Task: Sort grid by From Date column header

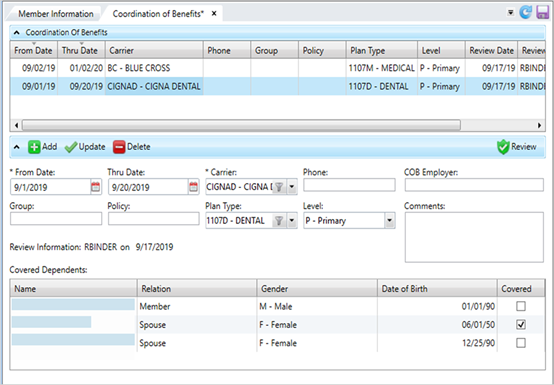Action: tap(34, 50)
